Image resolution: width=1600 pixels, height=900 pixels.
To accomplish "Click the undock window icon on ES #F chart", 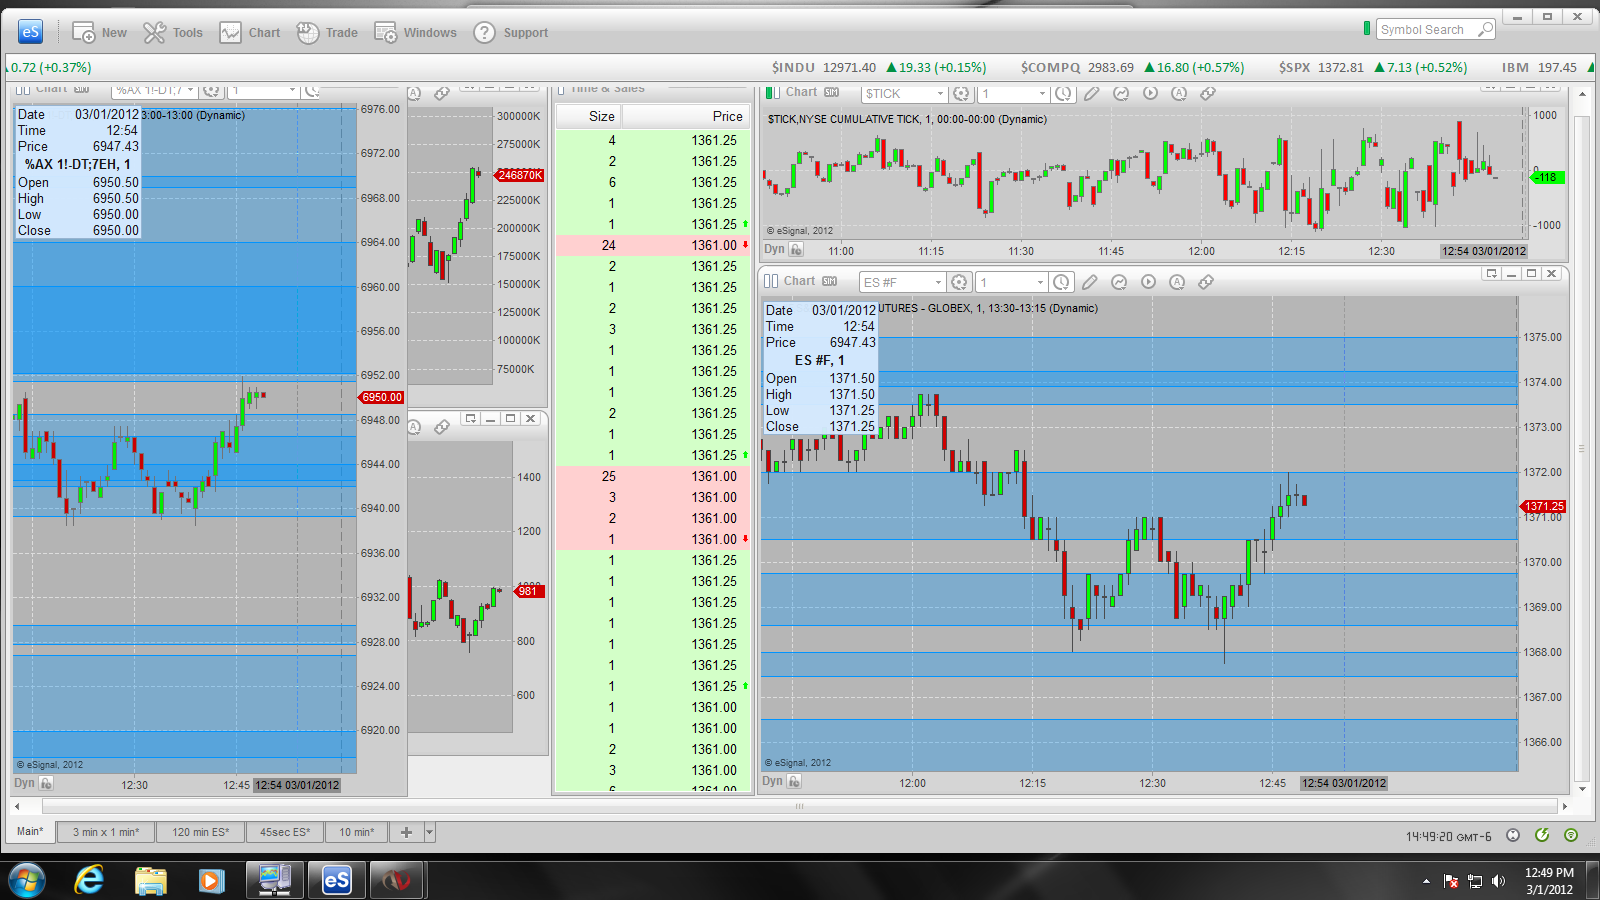I will pyautogui.click(x=1492, y=274).
